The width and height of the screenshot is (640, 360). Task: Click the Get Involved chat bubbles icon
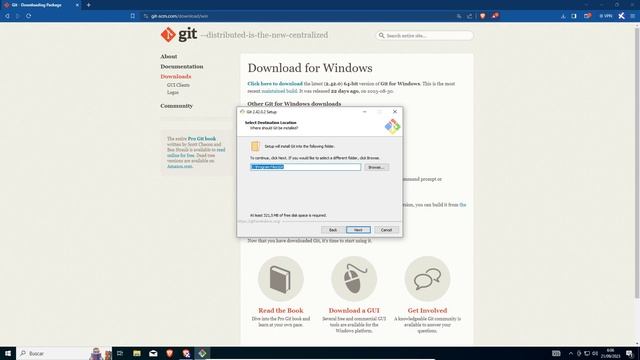pyautogui.click(x=427, y=279)
